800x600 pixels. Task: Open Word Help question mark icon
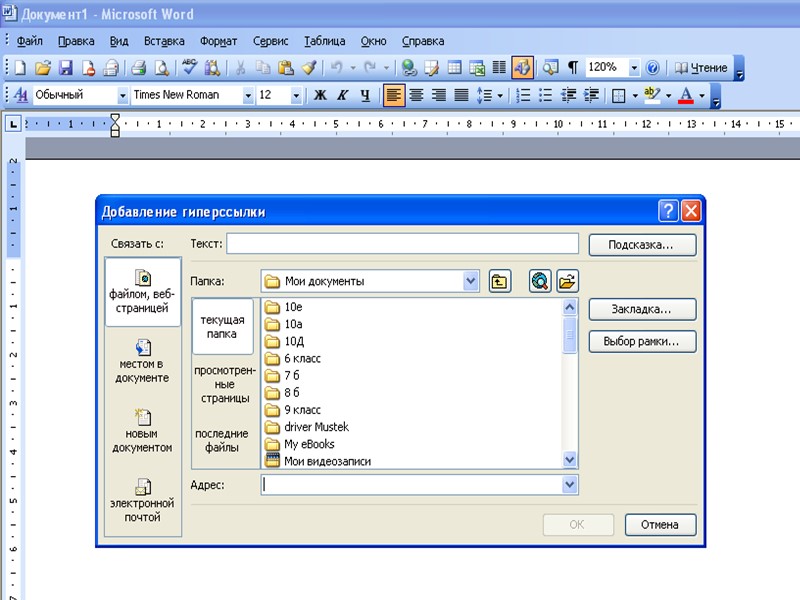653,67
